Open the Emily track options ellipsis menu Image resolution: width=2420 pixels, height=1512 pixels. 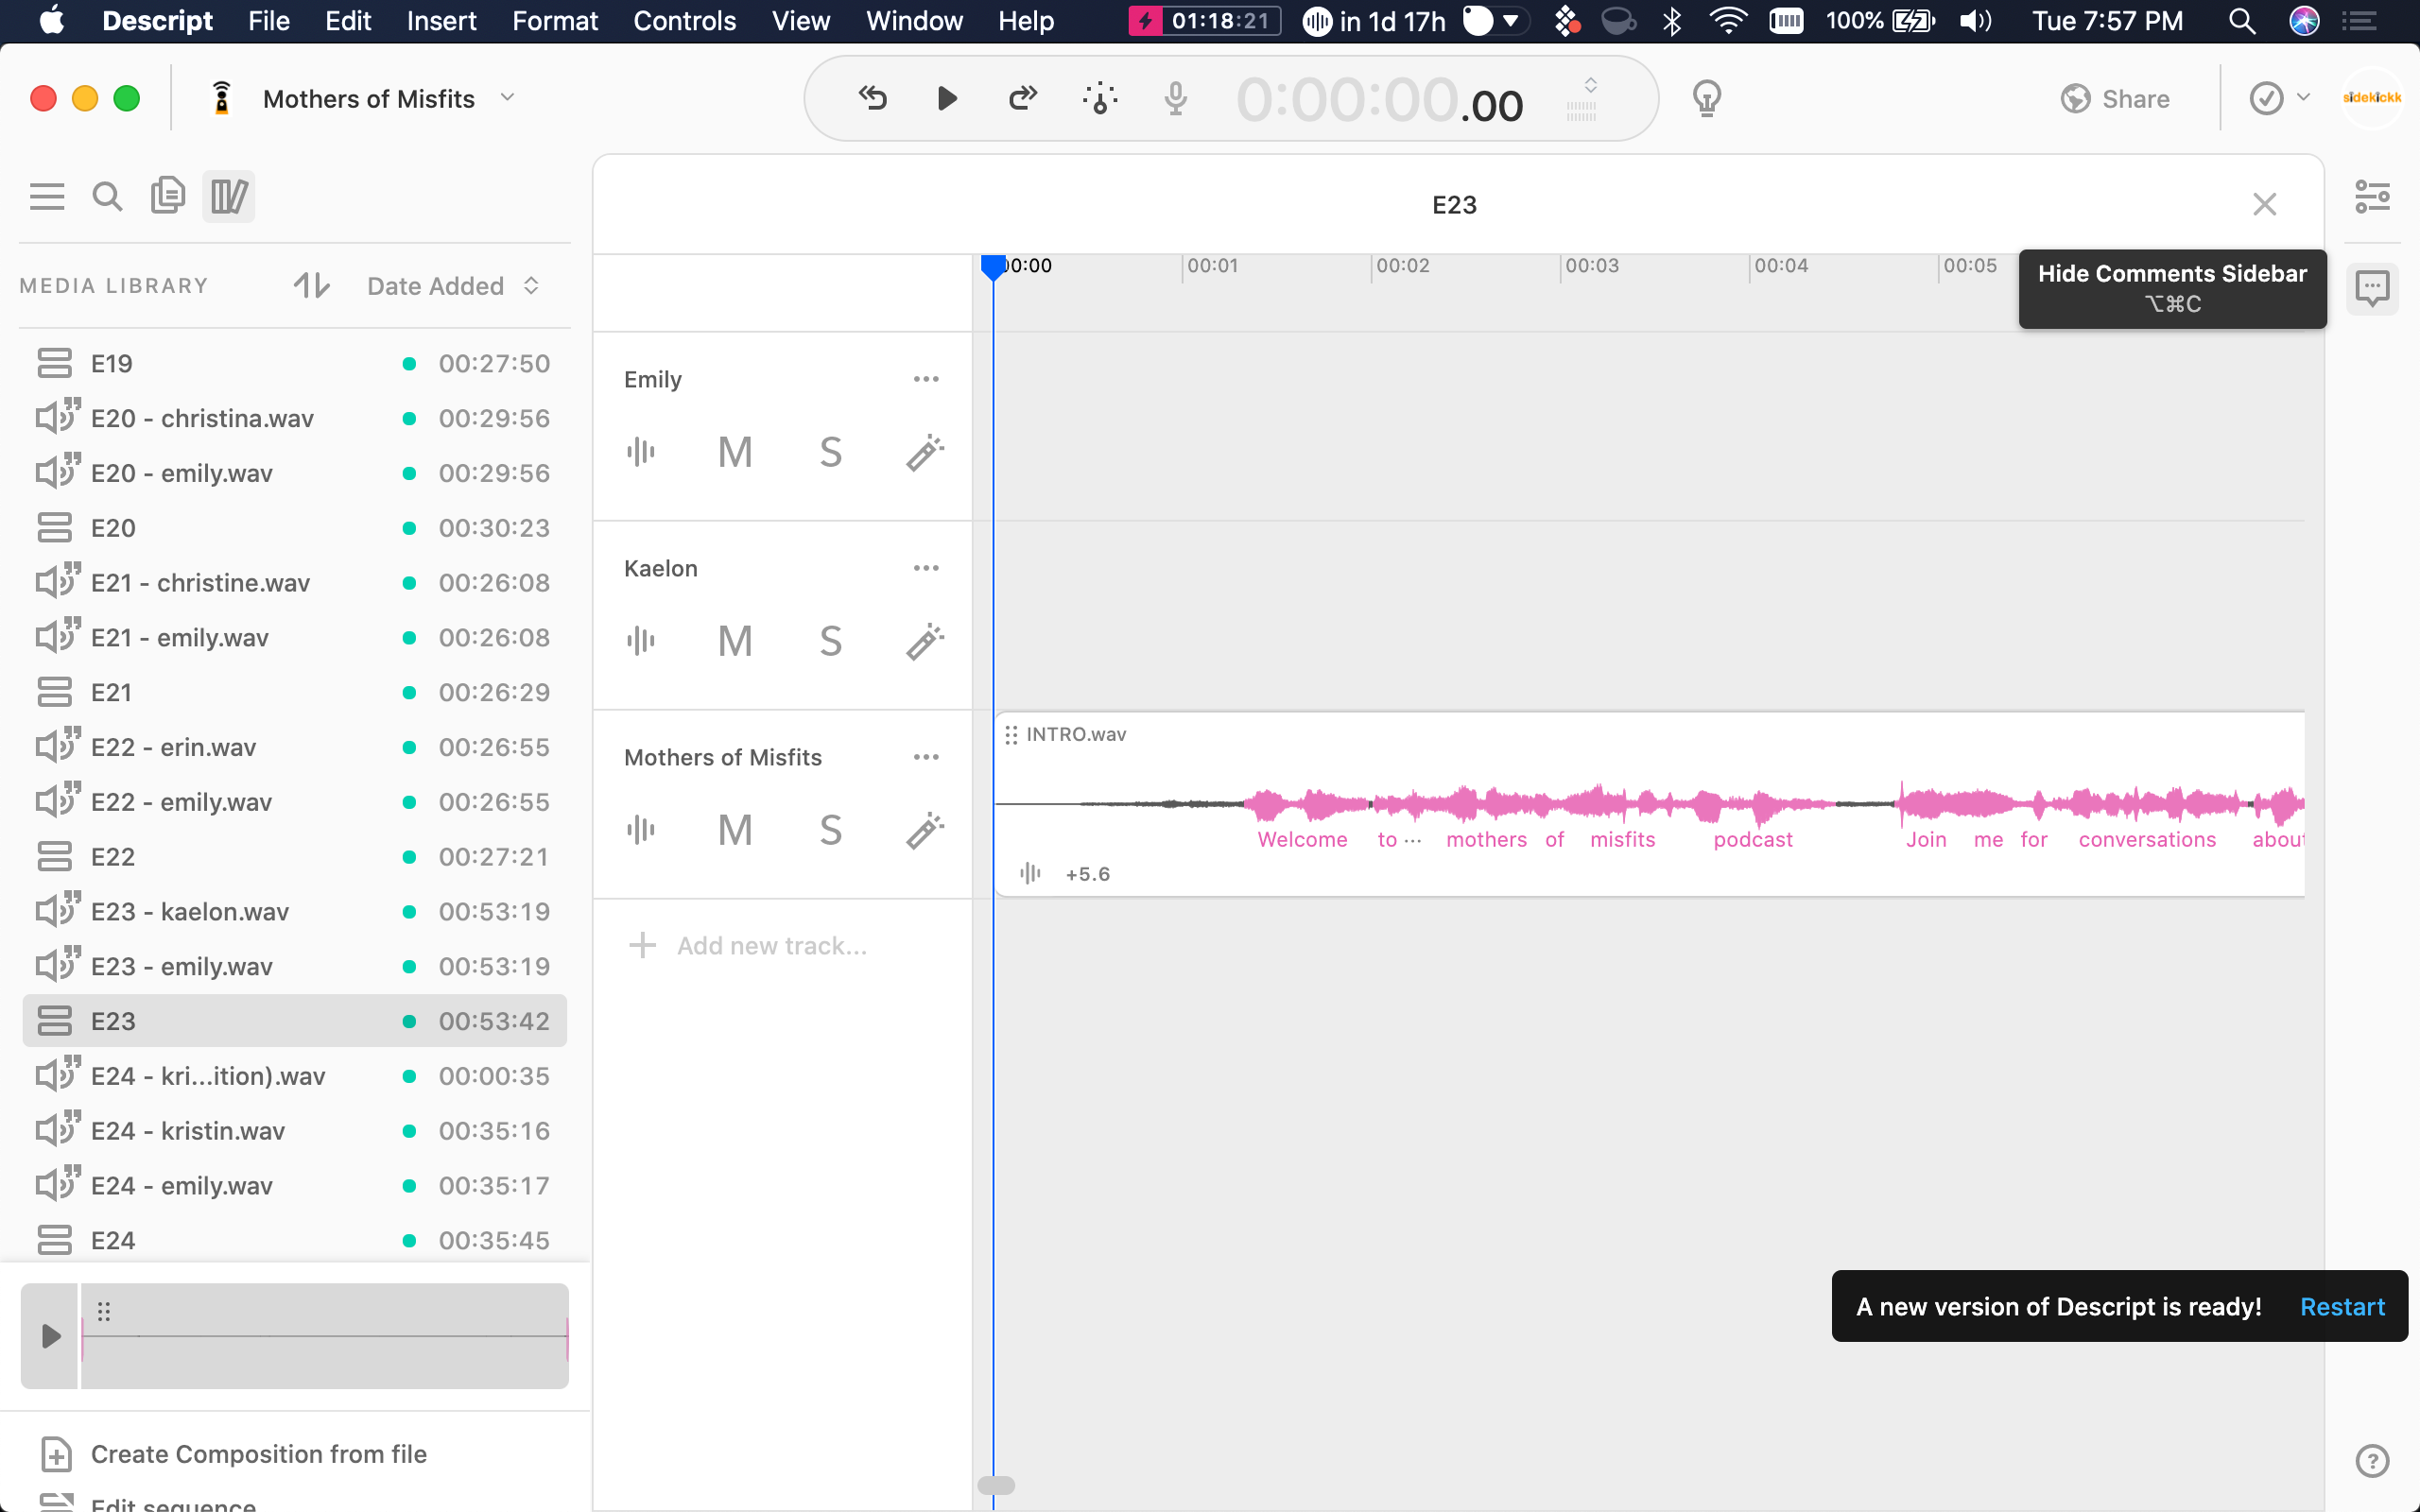click(926, 379)
